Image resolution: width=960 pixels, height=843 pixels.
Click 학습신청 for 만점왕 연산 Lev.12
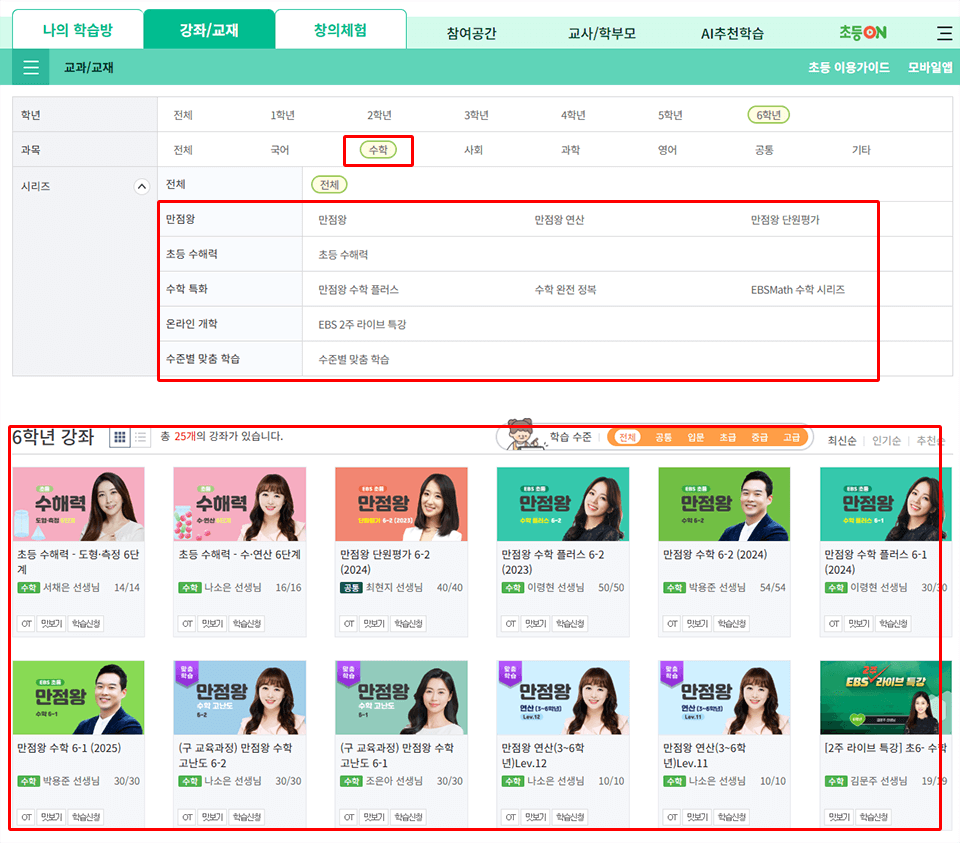pyautogui.click(x=570, y=817)
